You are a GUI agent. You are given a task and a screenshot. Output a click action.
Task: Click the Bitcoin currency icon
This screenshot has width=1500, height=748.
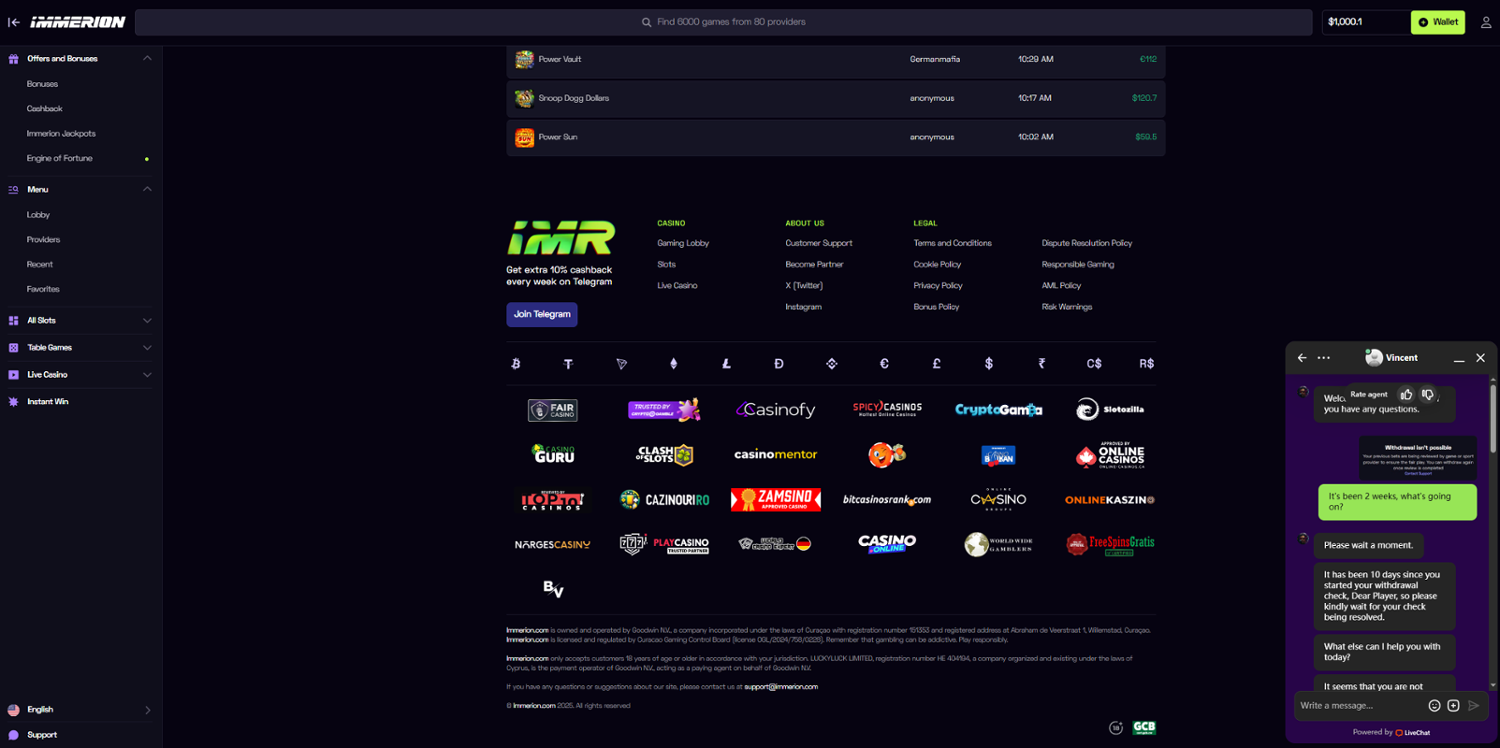[516, 364]
